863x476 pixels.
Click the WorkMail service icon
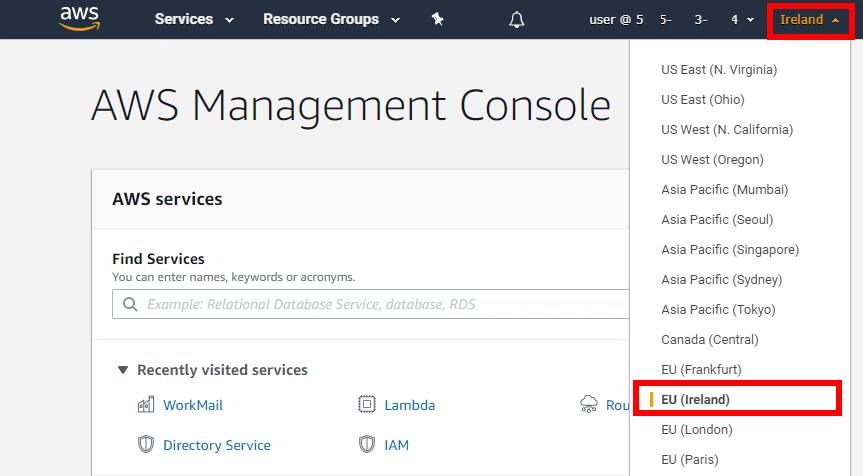click(x=146, y=405)
